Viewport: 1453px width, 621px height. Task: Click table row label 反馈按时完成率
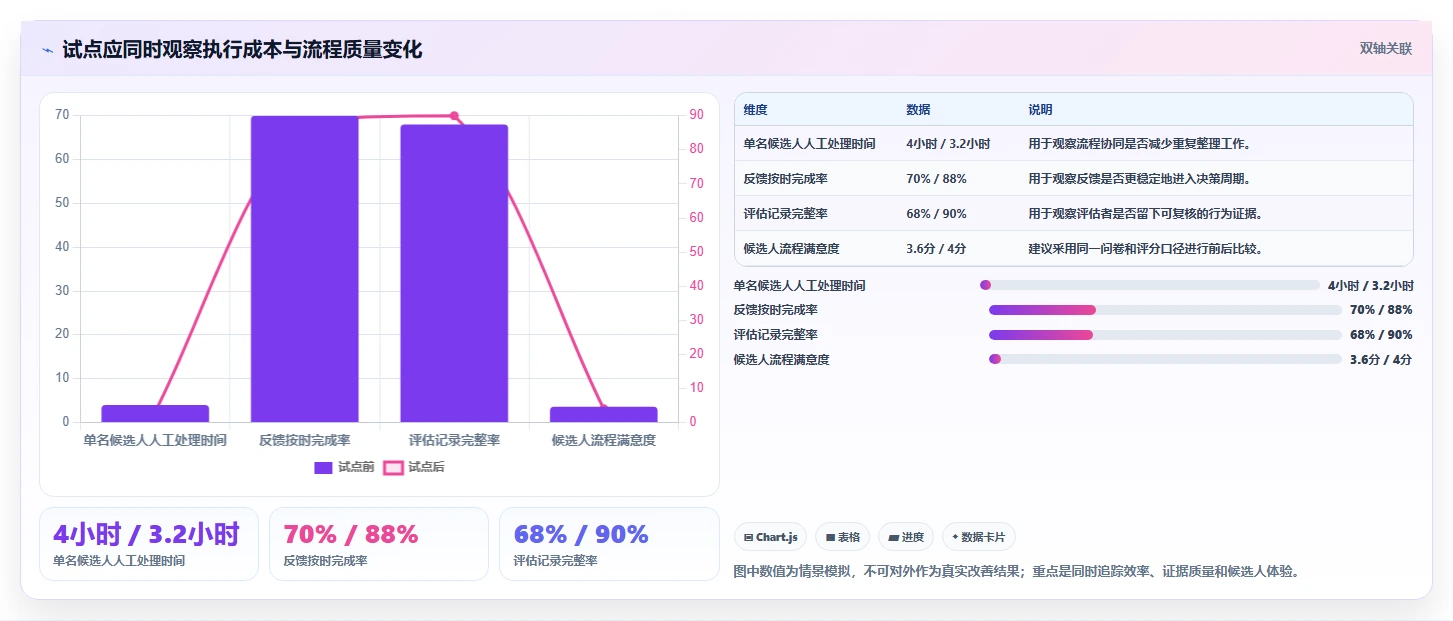pos(785,179)
